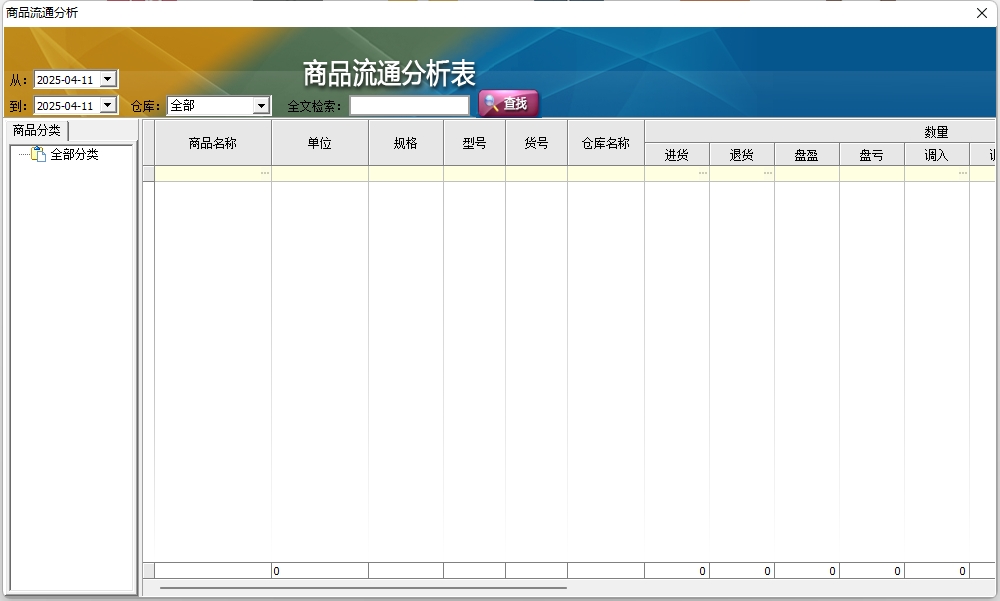Click the 查找 search button
The image size is (1000, 601).
(509, 104)
